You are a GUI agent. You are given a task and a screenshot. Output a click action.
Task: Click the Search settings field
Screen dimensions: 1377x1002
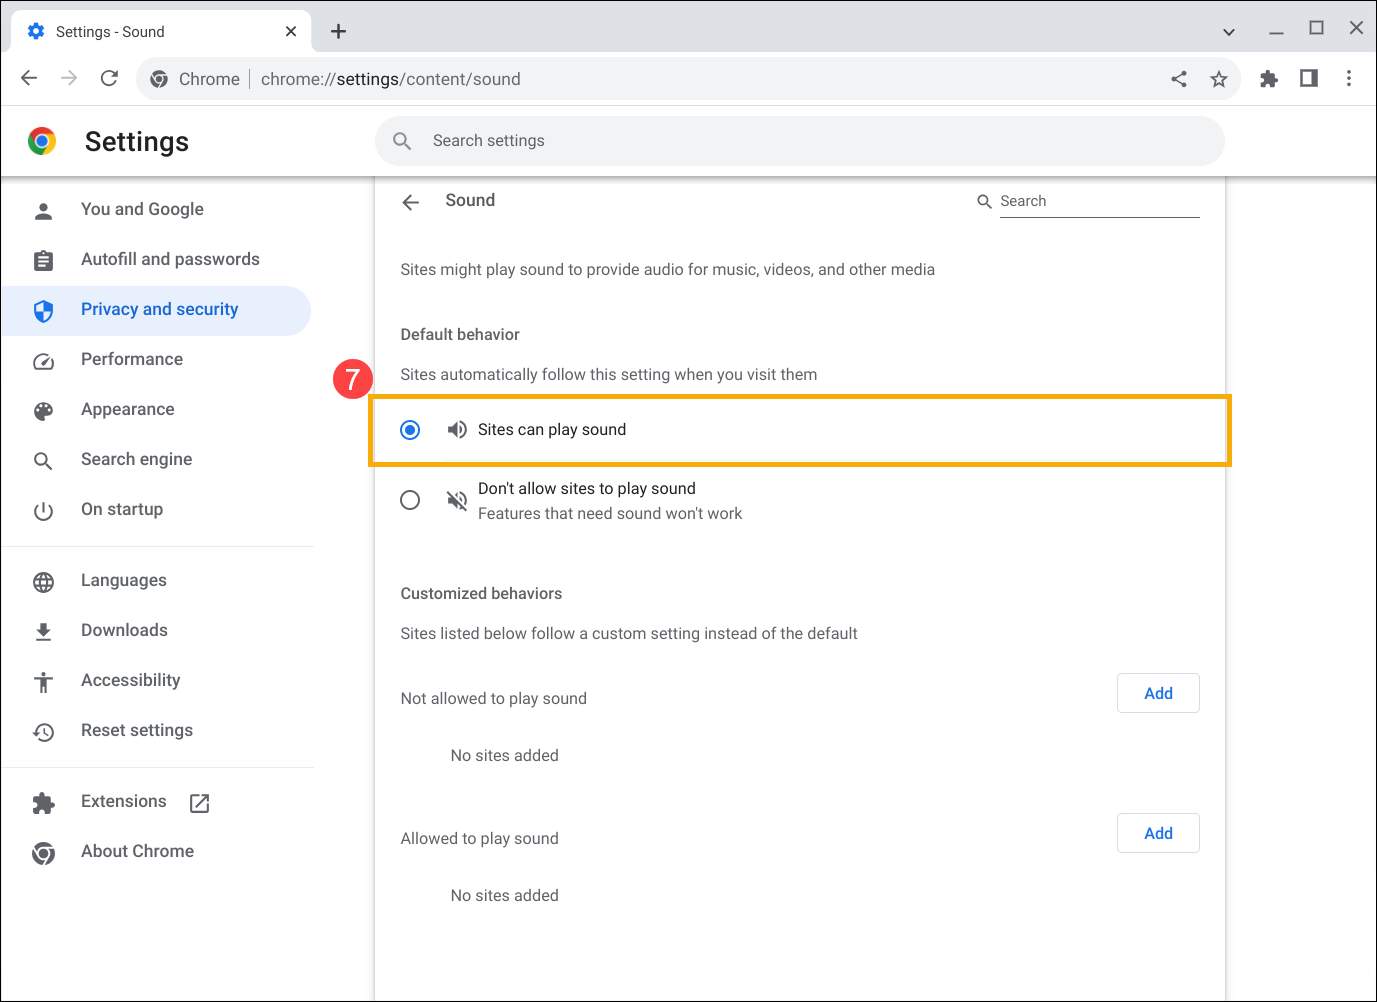[x=800, y=141]
